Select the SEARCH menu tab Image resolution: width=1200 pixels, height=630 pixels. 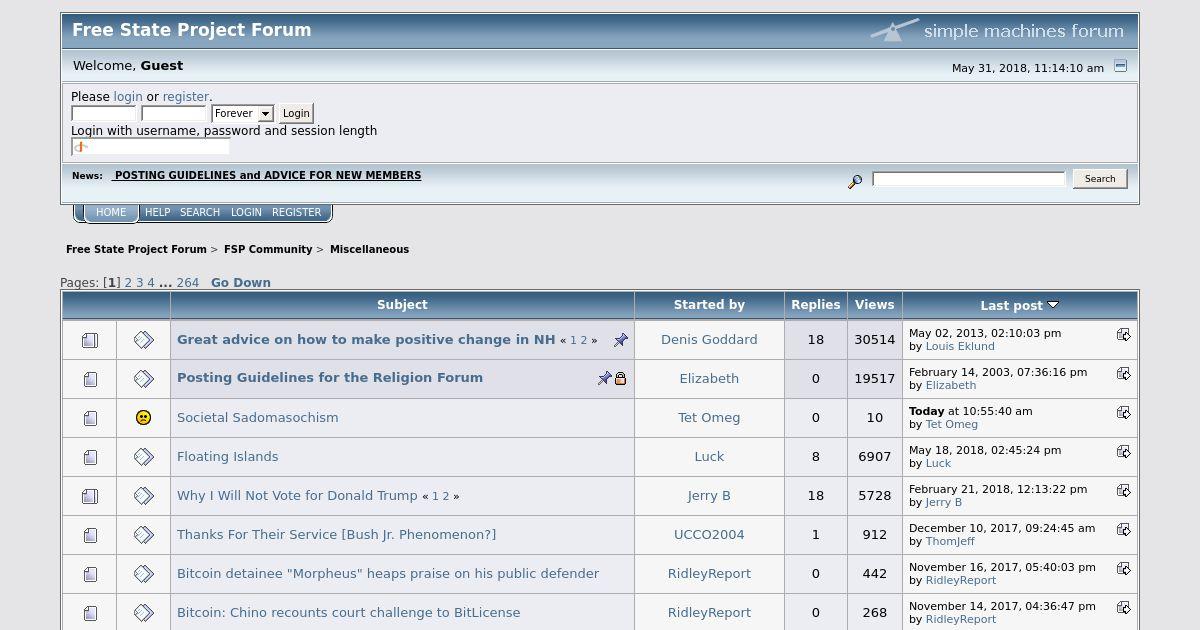(200, 212)
